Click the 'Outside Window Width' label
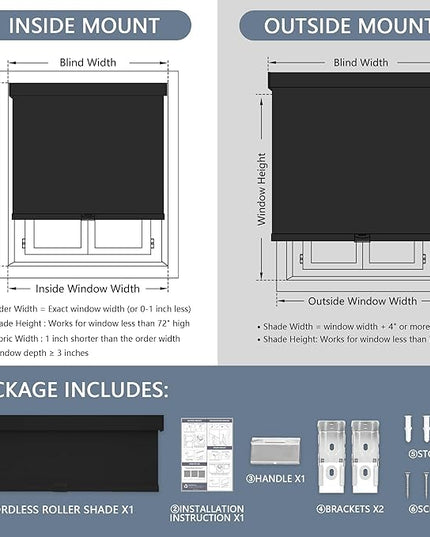The image size is (430, 537). pos(363,301)
